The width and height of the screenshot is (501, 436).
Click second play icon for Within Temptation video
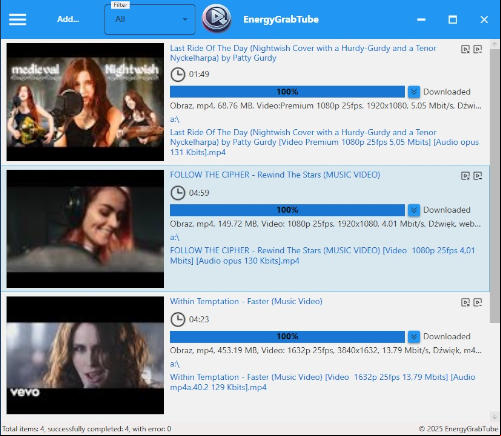click(478, 302)
